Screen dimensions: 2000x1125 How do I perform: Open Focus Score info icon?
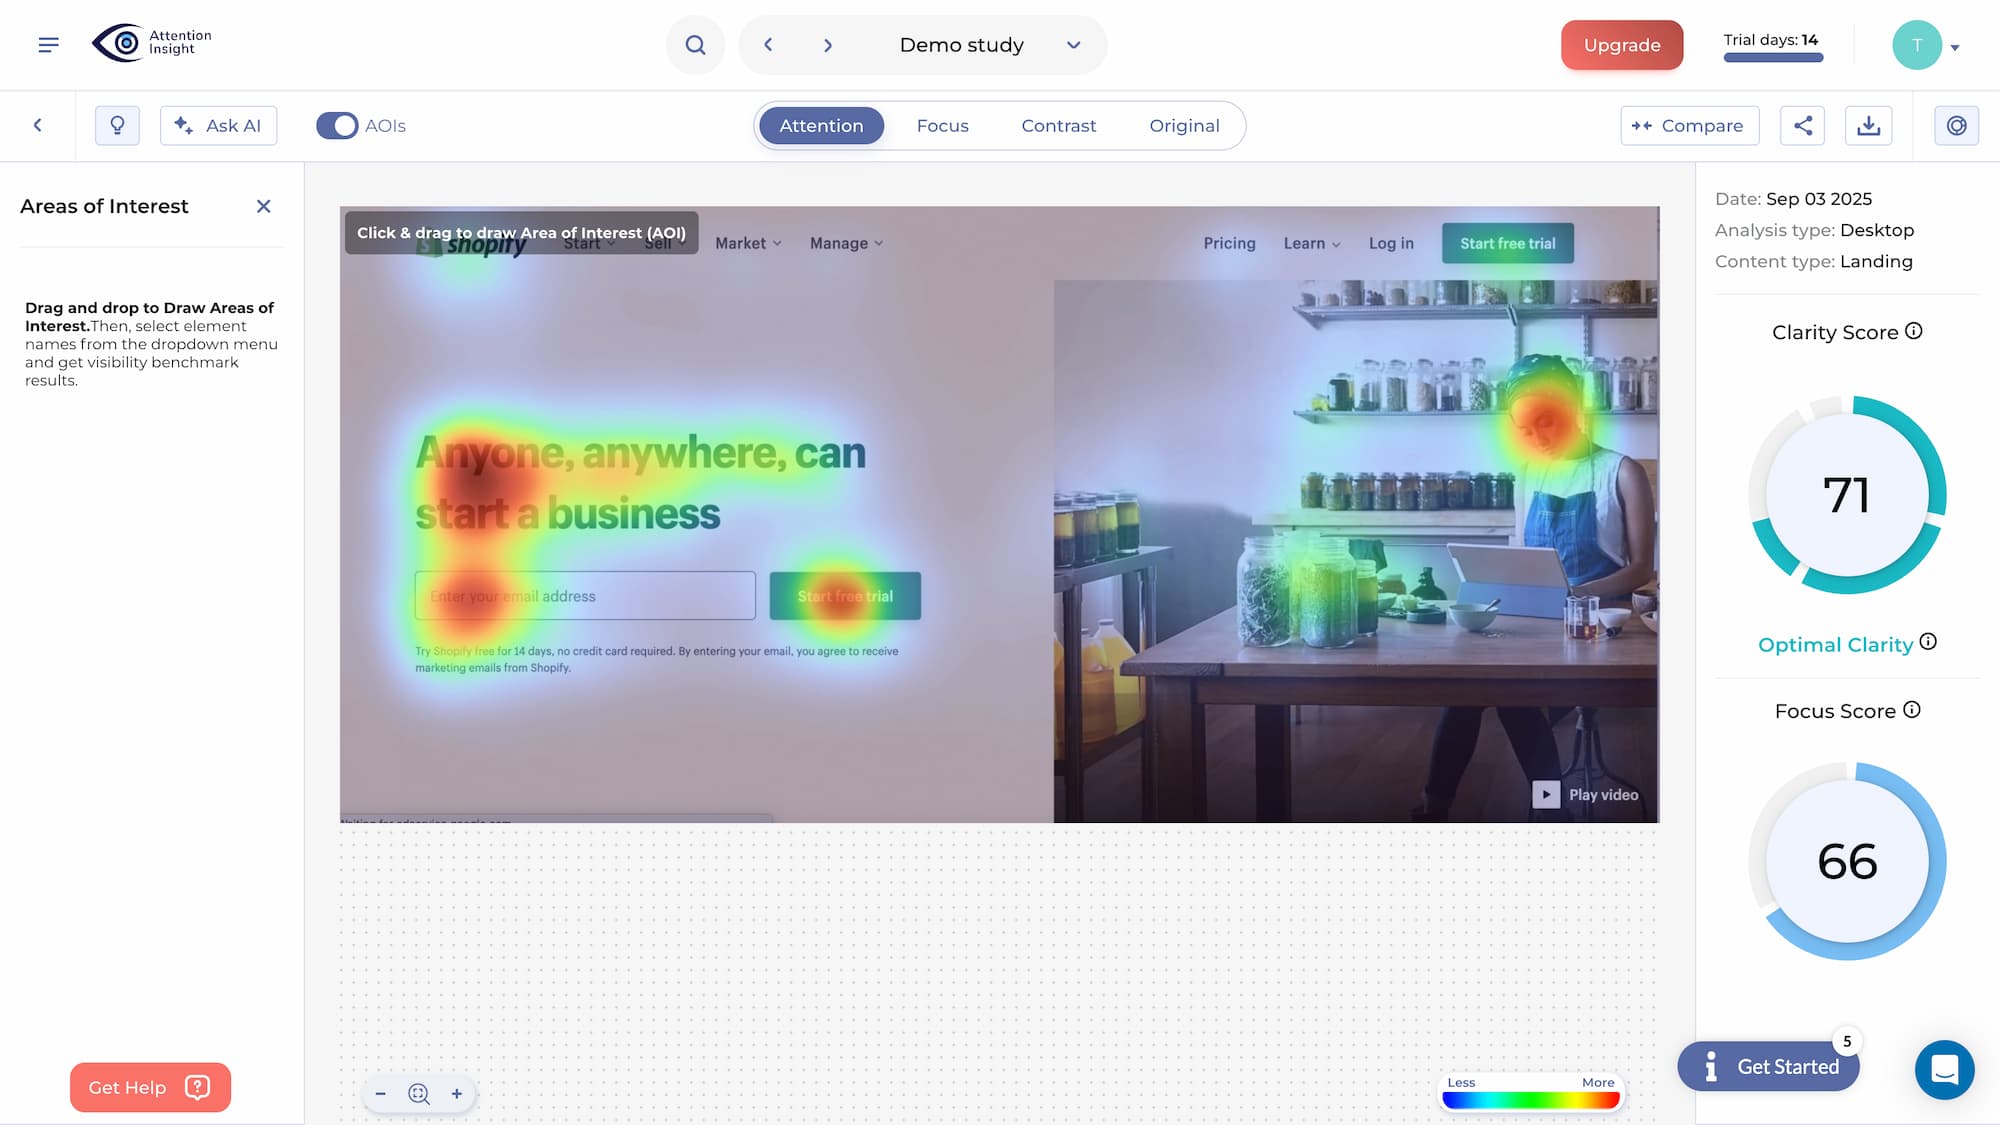pyautogui.click(x=1912, y=710)
